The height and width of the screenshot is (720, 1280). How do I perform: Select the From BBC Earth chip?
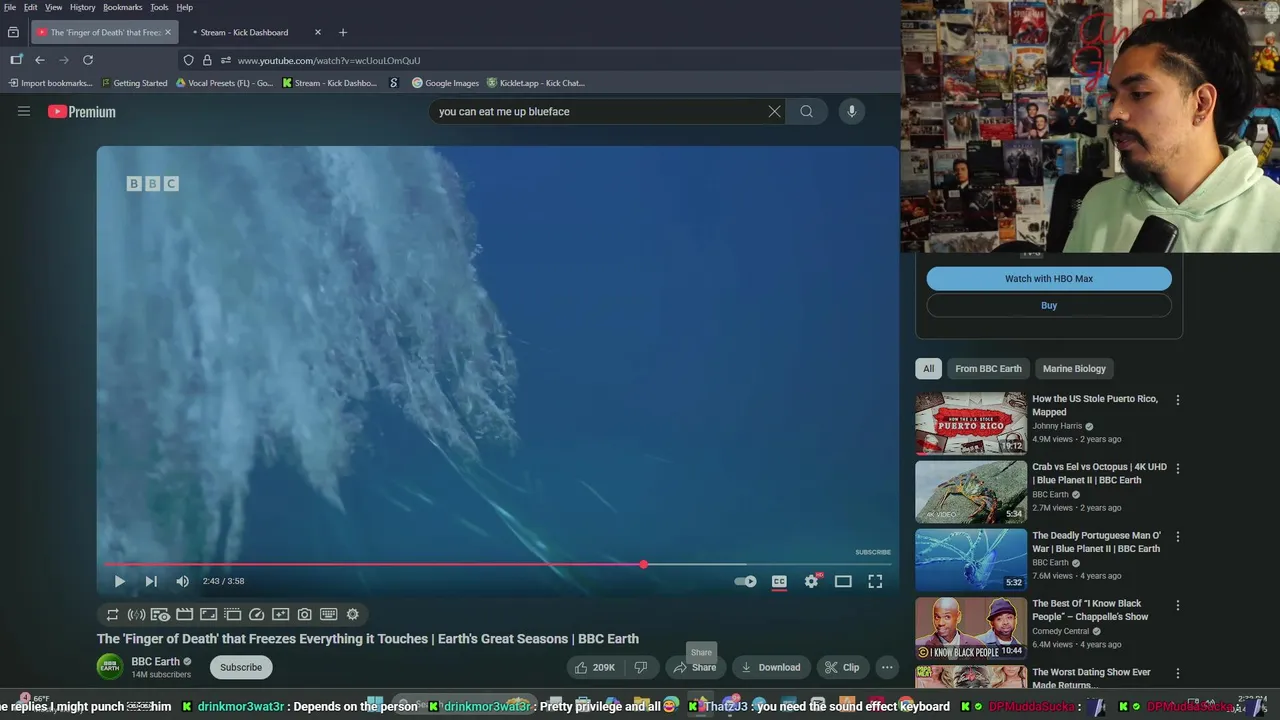[x=988, y=369]
